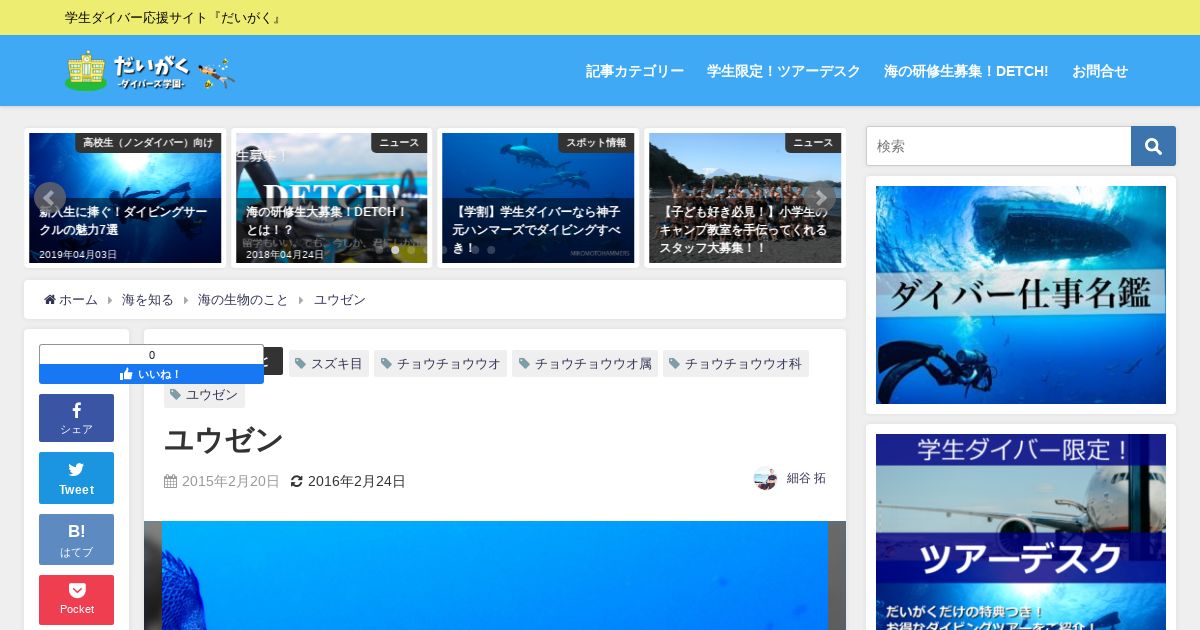Select the スズキ目 tag
The width and height of the screenshot is (1200, 630).
pyautogui.click(x=329, y=363)
